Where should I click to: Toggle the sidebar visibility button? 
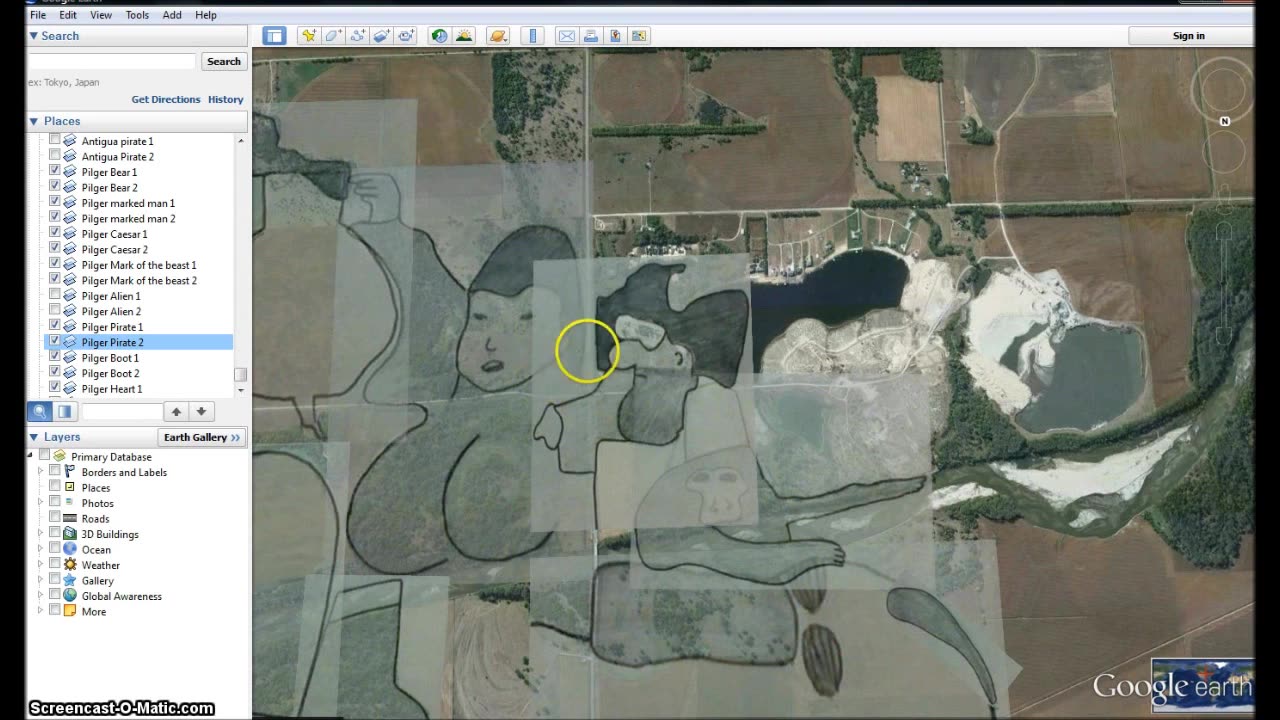click(274, 36)
